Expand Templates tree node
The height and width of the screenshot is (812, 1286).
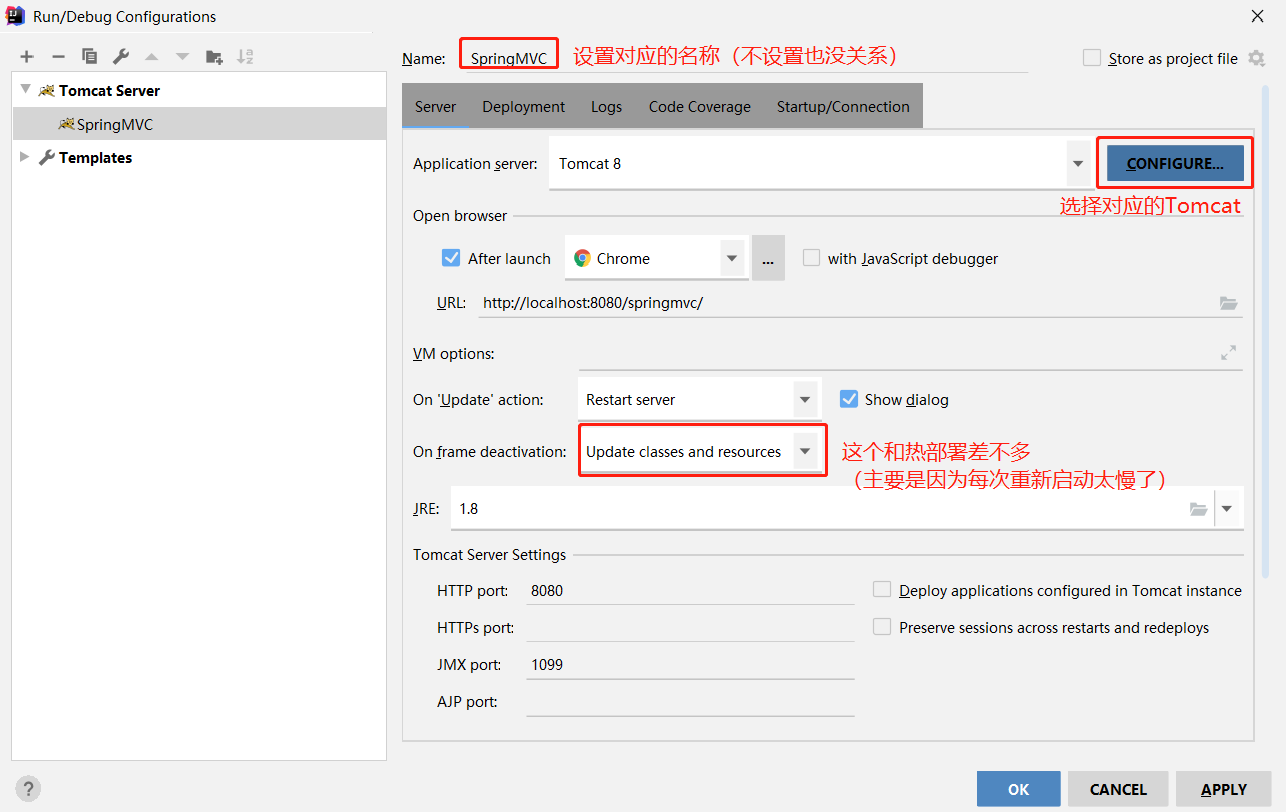click(25, 157)
